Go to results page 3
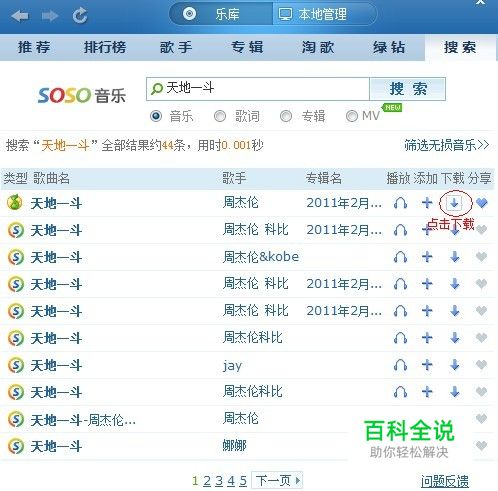The height and width of the screenshot is (491, 498). point(219,481)
